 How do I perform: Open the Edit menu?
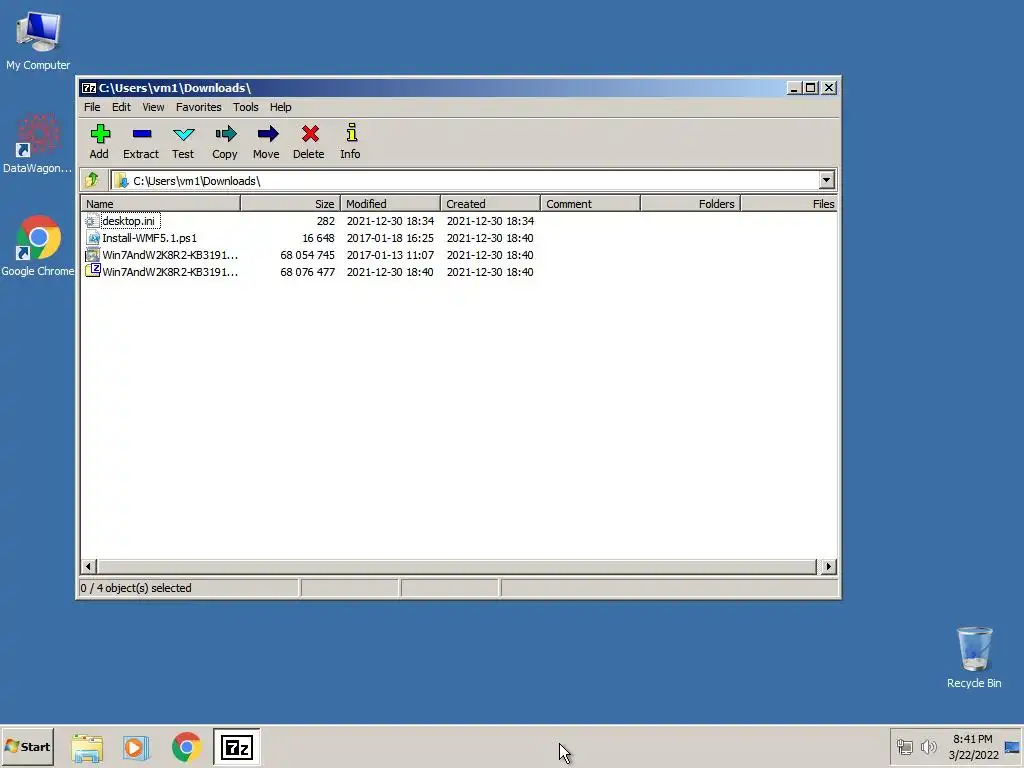(x=121, y=107)
